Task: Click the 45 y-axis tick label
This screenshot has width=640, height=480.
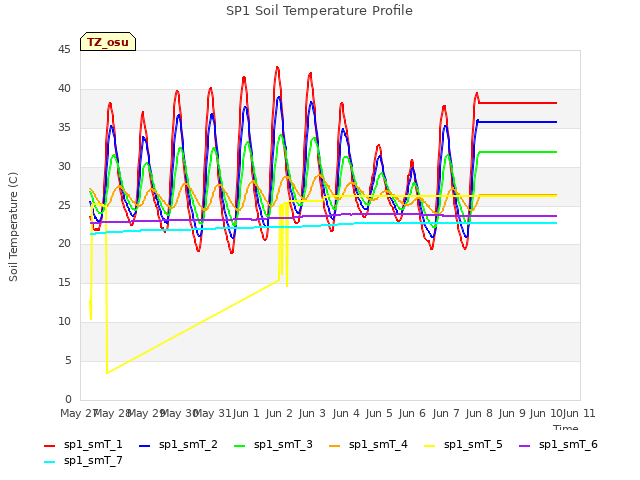Action: [64, 50]
